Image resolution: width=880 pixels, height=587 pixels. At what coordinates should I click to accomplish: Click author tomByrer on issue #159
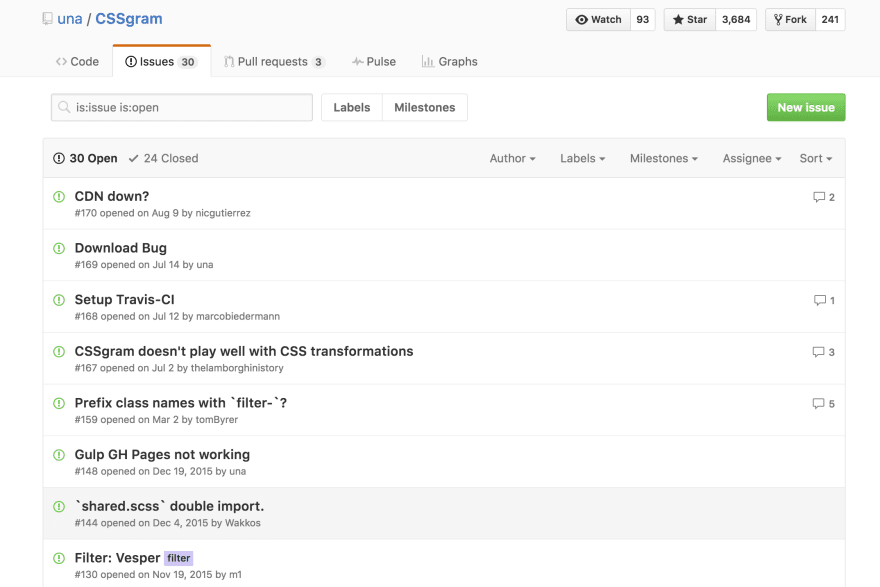(217, 420)
